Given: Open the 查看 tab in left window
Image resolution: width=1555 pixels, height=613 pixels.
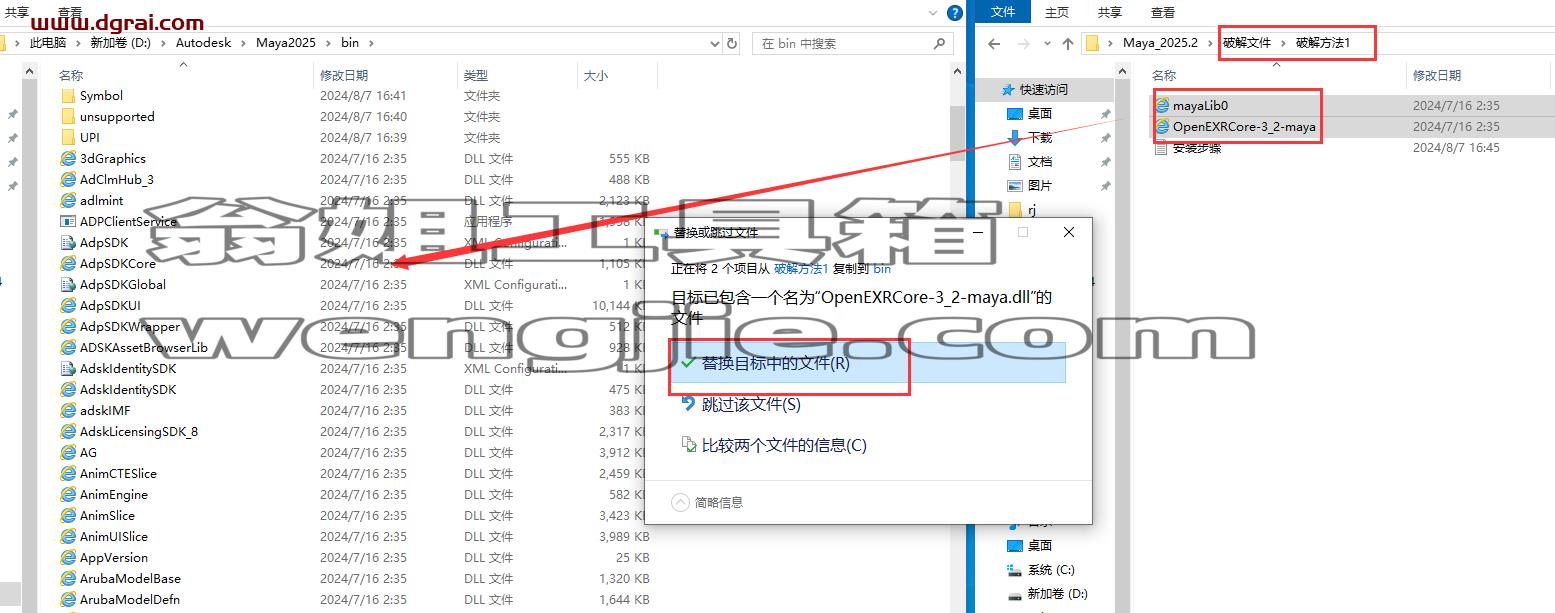Looking at the screenshot, I should [70, 12].
